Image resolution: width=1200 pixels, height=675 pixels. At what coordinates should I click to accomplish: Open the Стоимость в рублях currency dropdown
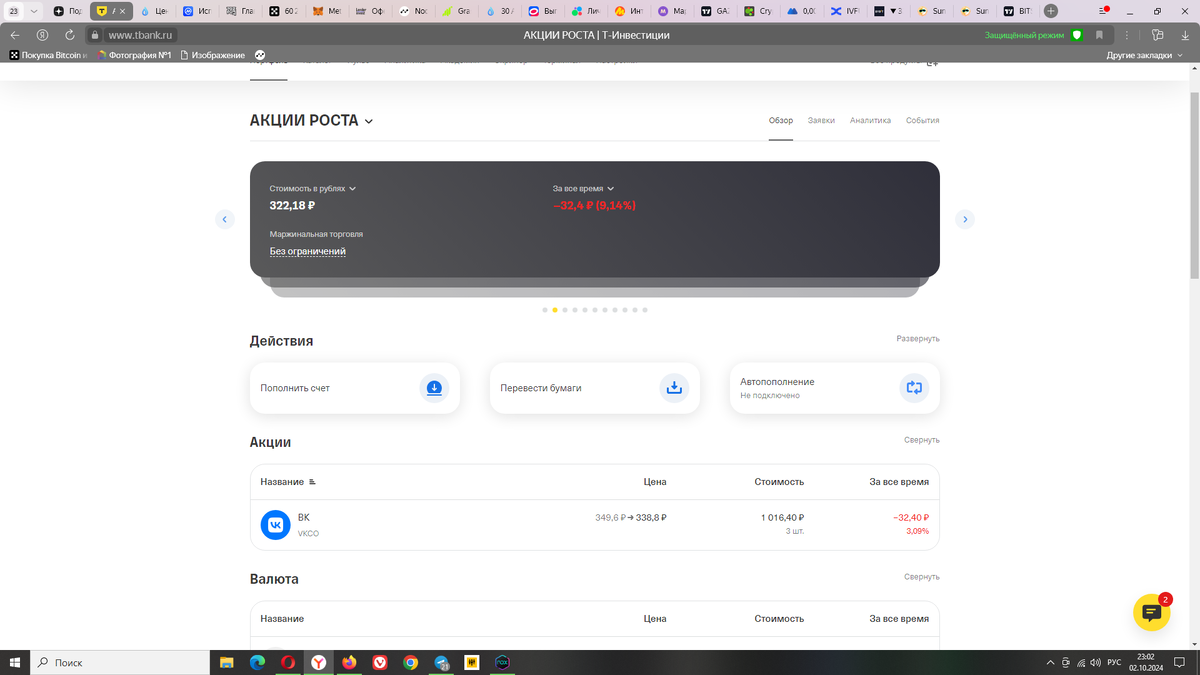click(313, 188)
